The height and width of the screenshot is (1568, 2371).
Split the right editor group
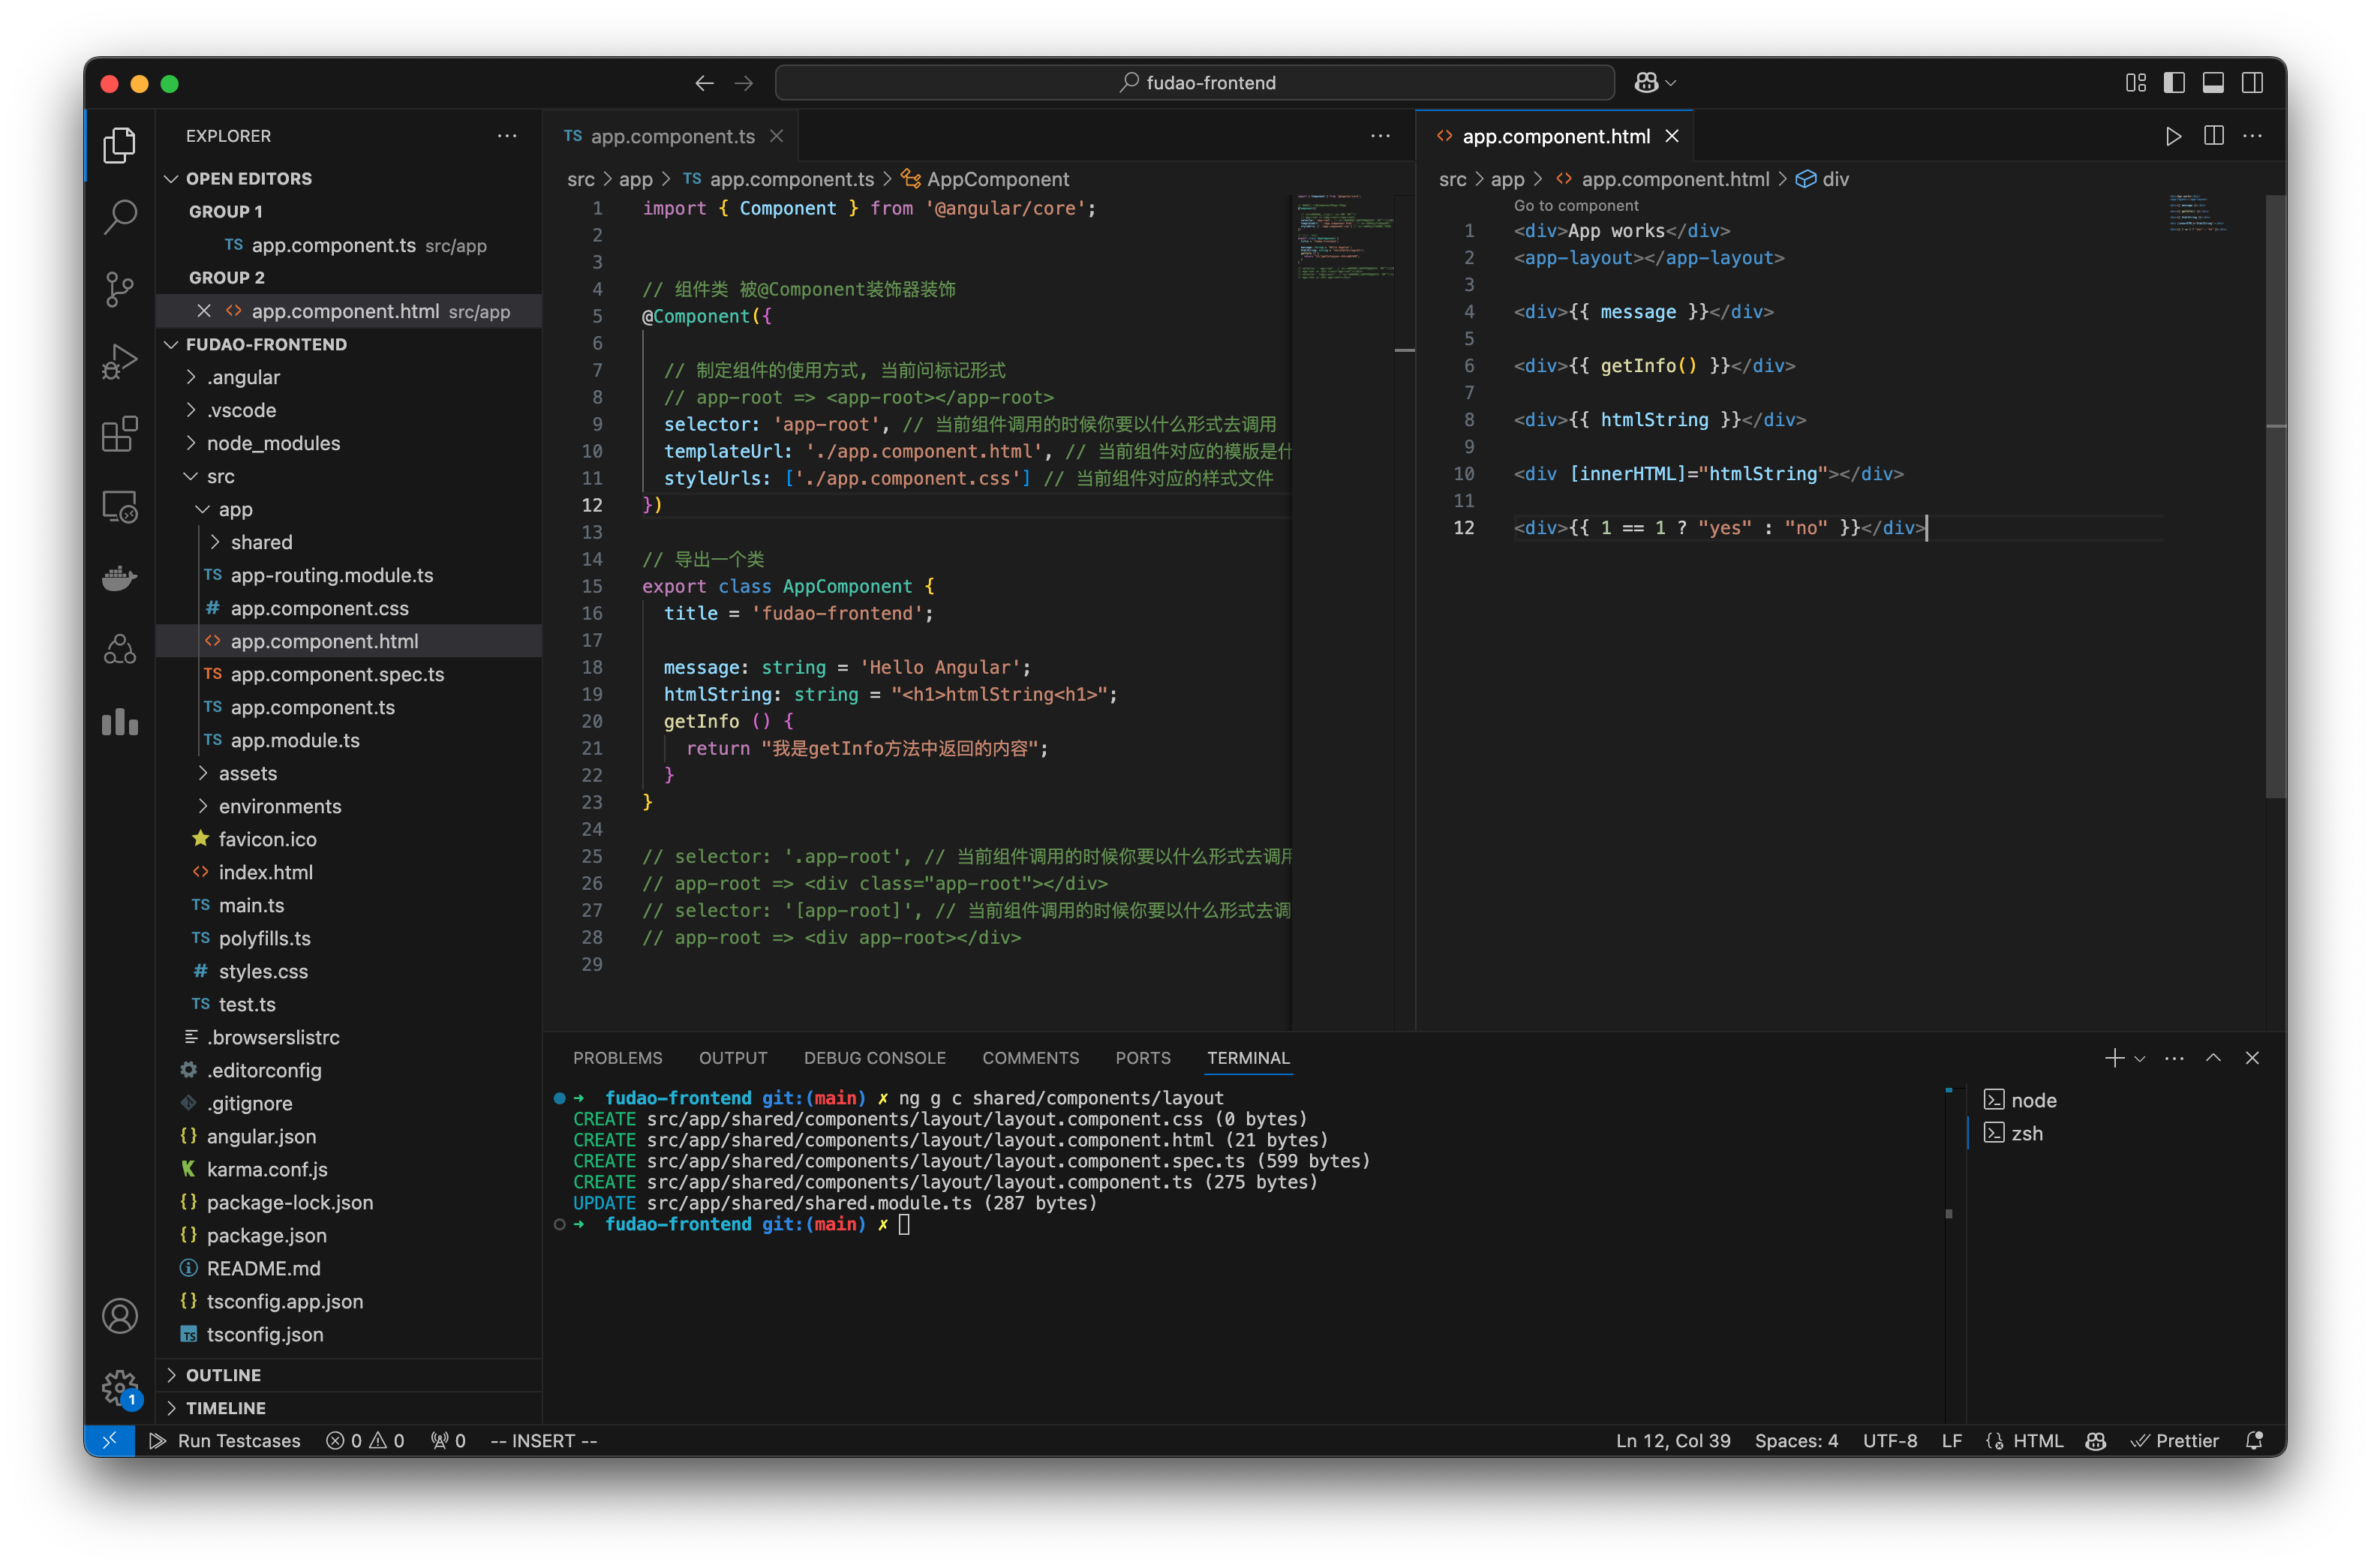[x=2214, y=136]
